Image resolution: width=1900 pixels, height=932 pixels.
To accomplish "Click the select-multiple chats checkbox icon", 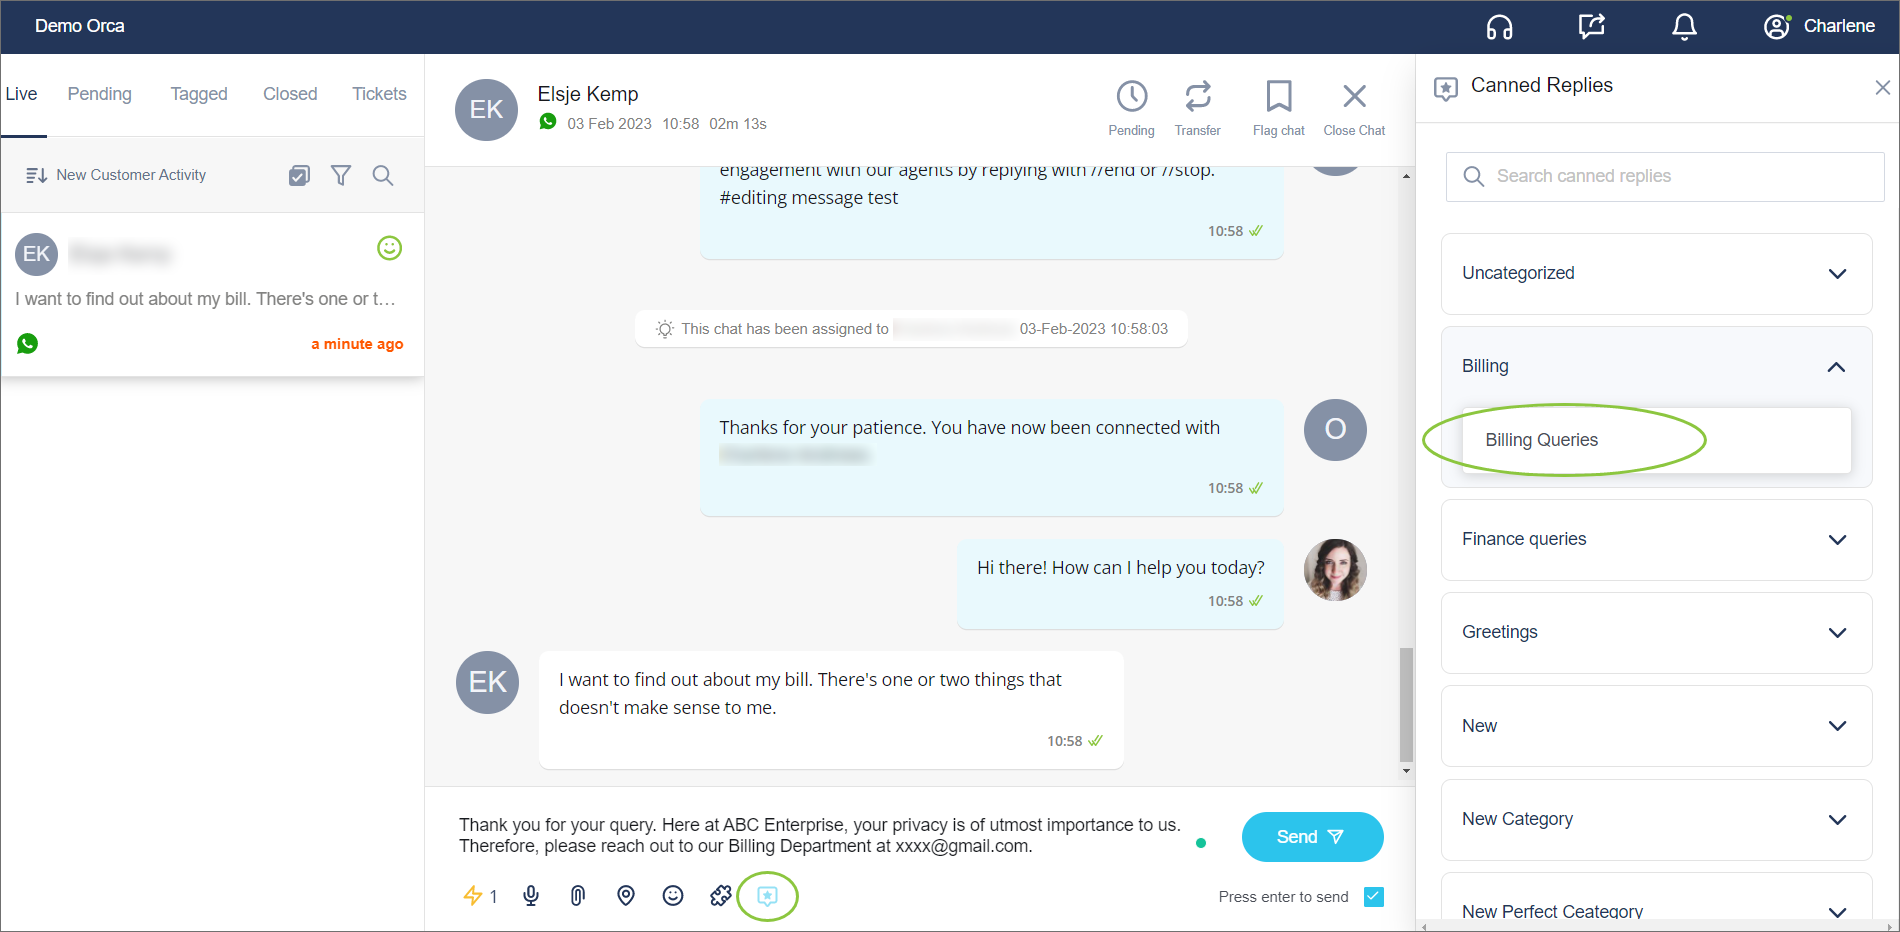I will (299, 176).
